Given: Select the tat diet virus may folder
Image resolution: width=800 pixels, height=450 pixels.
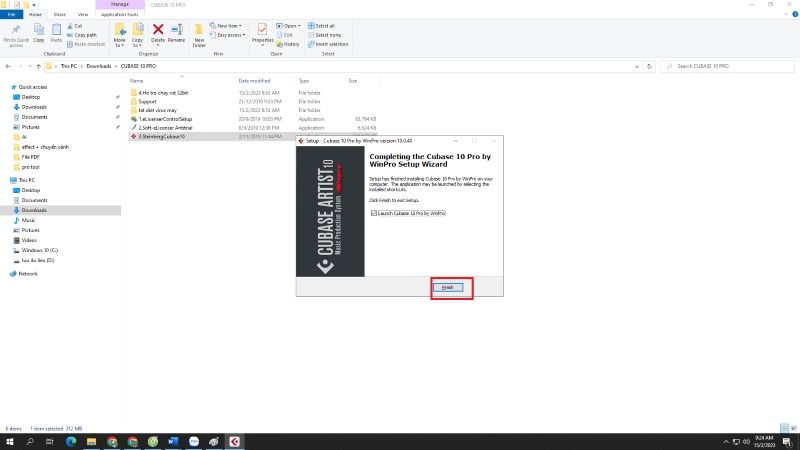Looking at the screenshot, I should pos(158,110).
